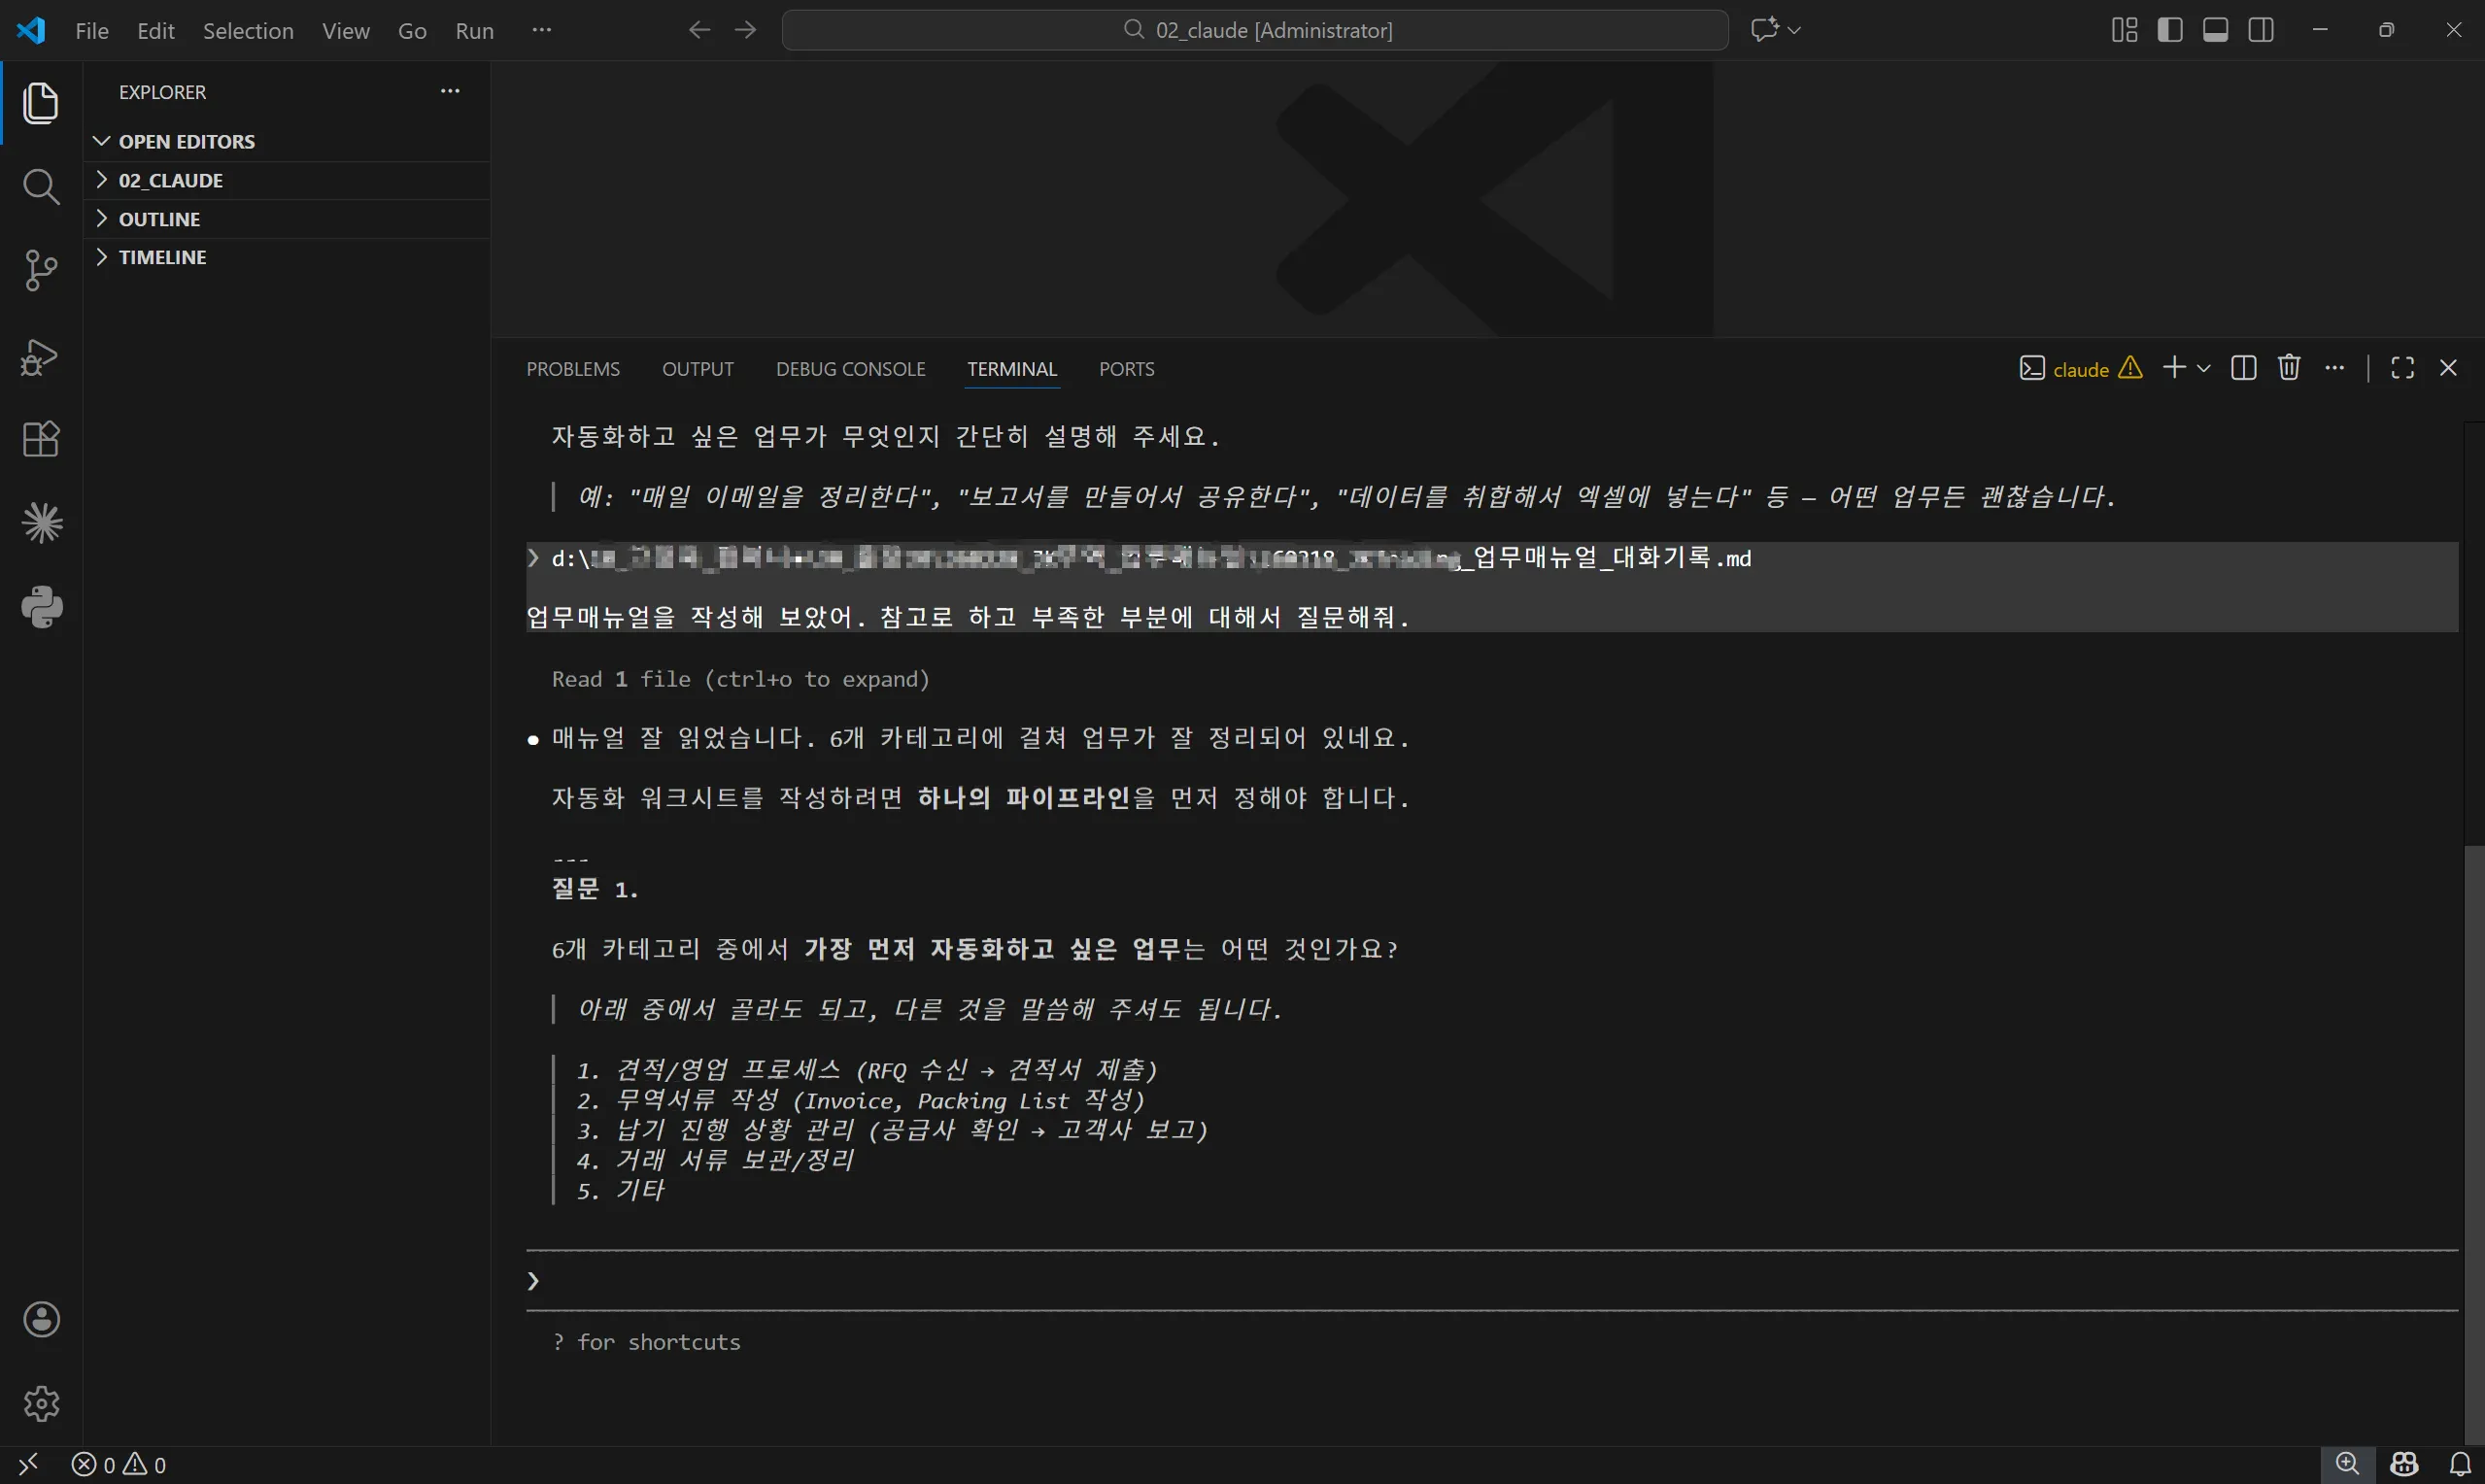Viewport: 2485px width, 1484px height.
Task: Toggle the primary sidebar visibility
Action: 2169,29
